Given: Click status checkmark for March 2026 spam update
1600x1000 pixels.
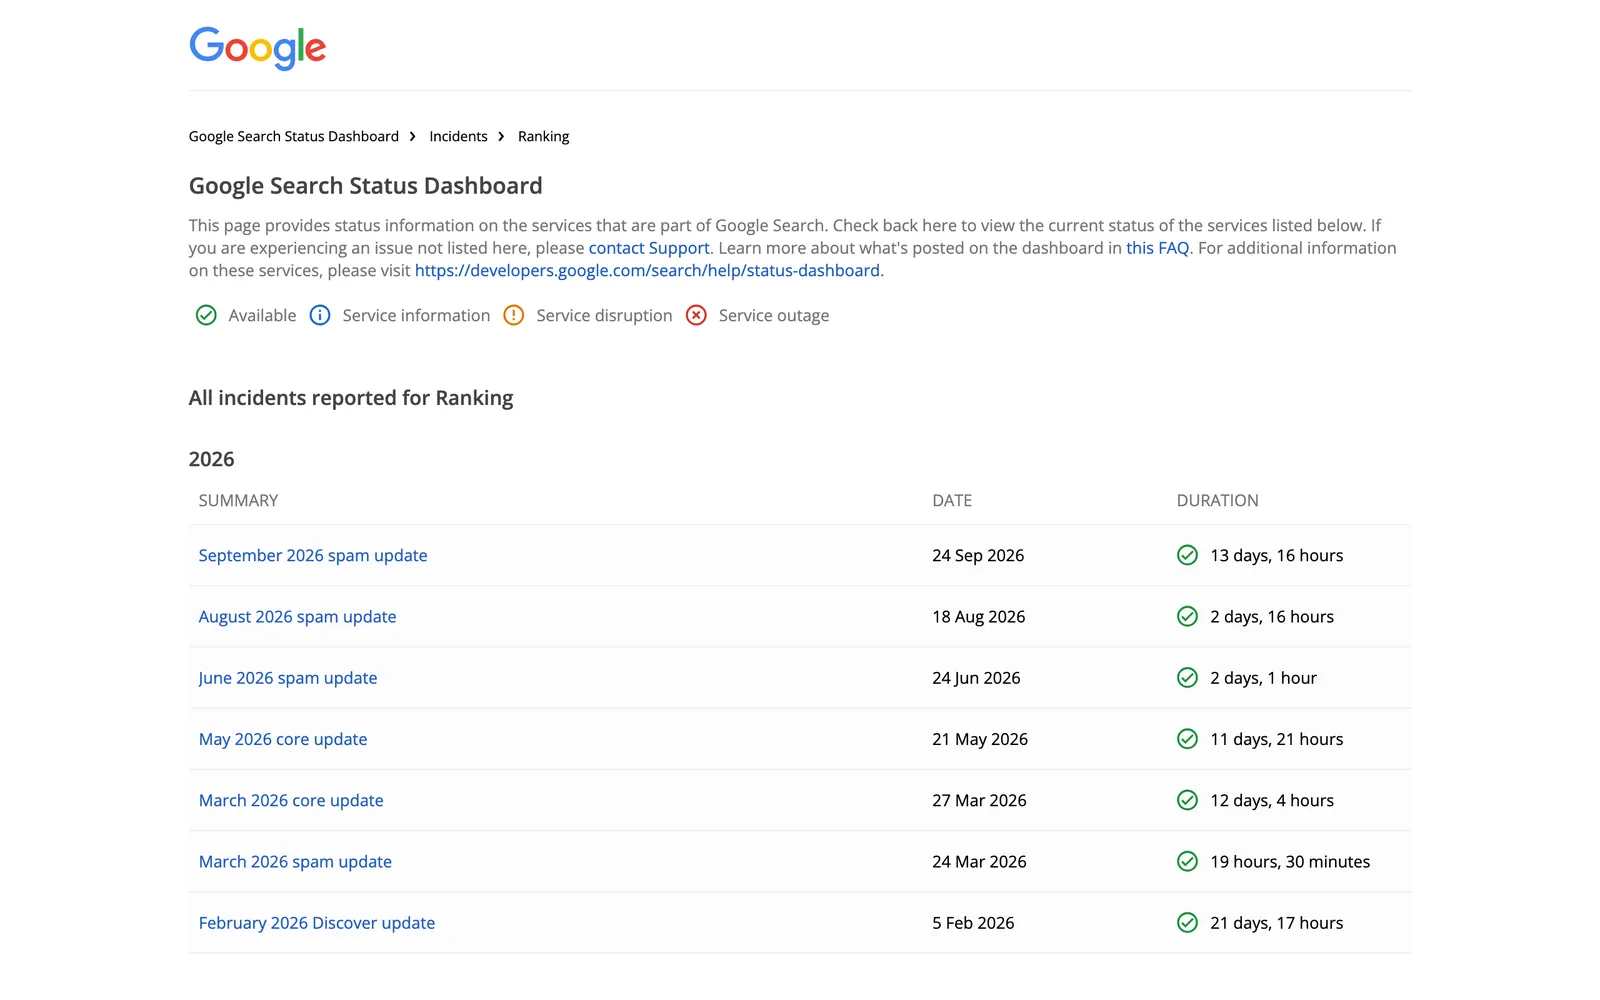Looking at the screenshot, I should (1187, 861).
